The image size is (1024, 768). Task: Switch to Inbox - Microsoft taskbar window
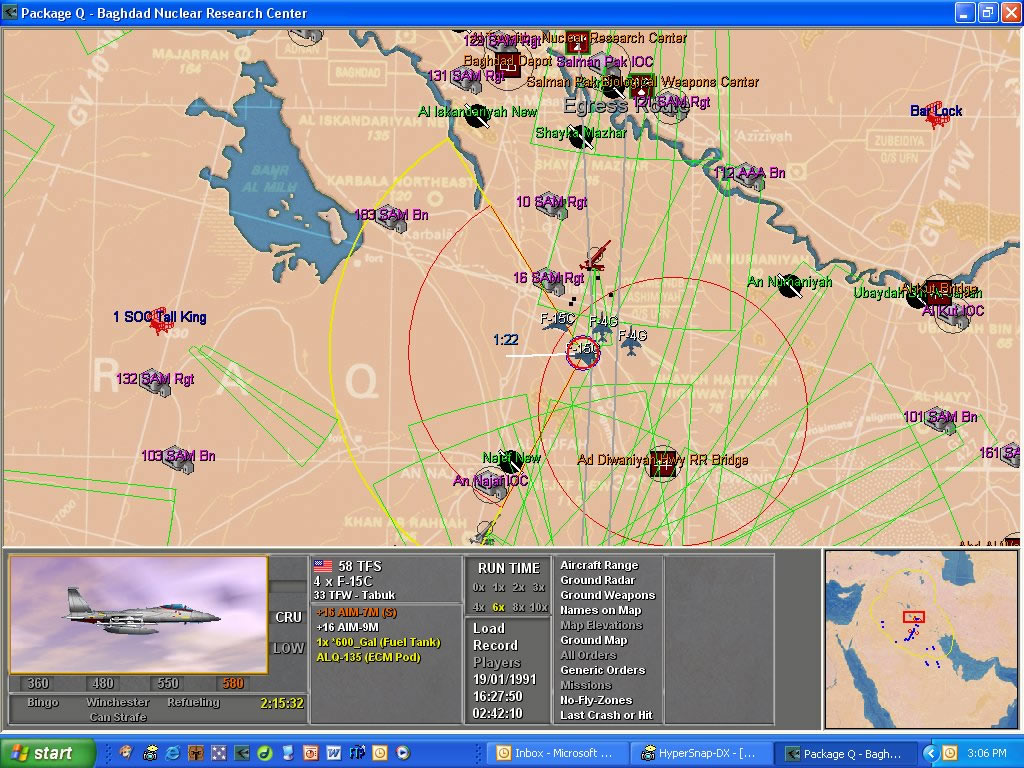click(561, 753)
